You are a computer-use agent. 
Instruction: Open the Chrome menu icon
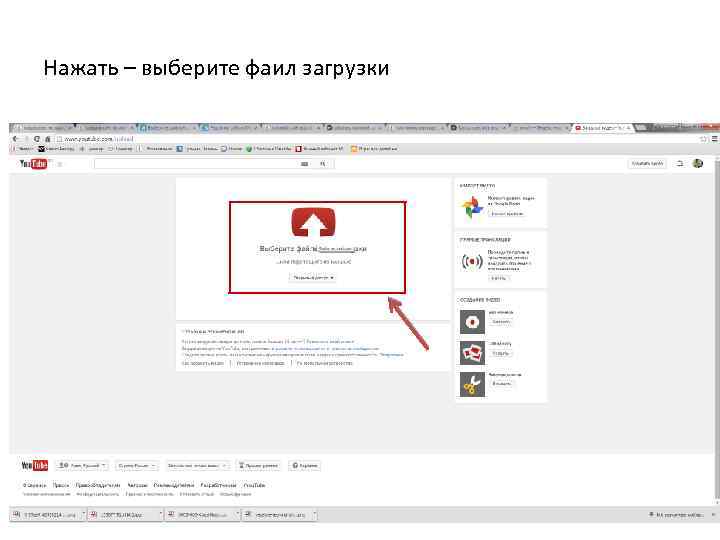pyautogui.click(x=714, y=139)
